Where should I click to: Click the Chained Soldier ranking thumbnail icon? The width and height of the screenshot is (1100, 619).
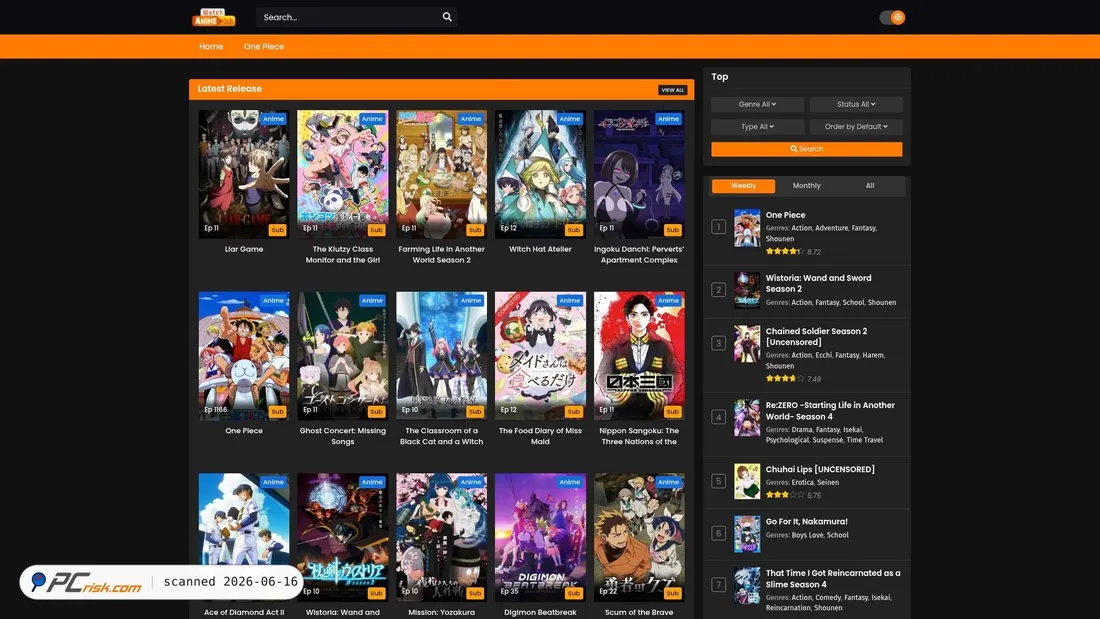747,344
